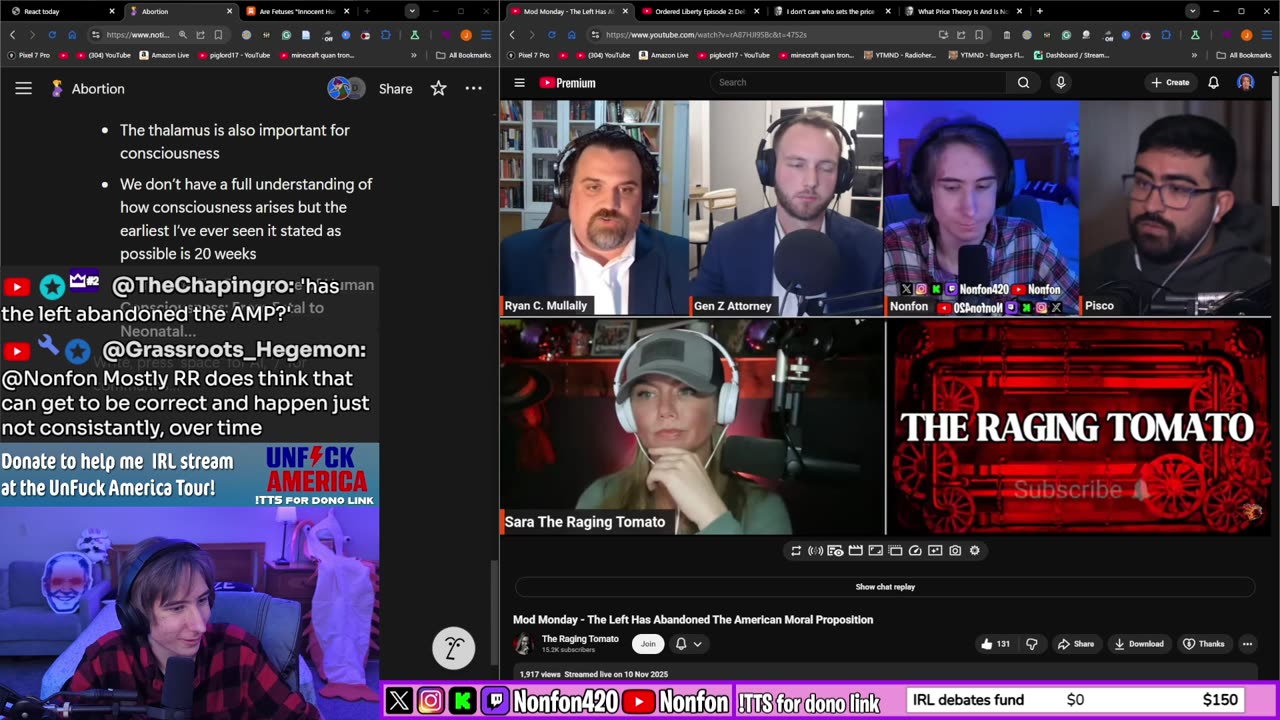This screenshot has height=720, width=1280.
Task: Open playback speed gauge in enhancer toolbar
Action: [915, 550]
